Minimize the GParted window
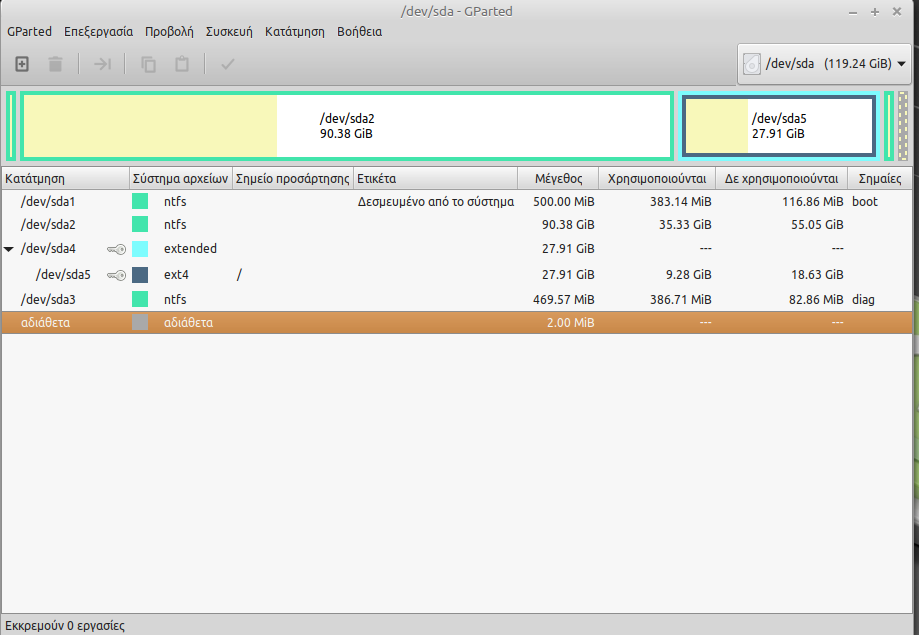Screen dimensions: 919x635 (853, 12)
